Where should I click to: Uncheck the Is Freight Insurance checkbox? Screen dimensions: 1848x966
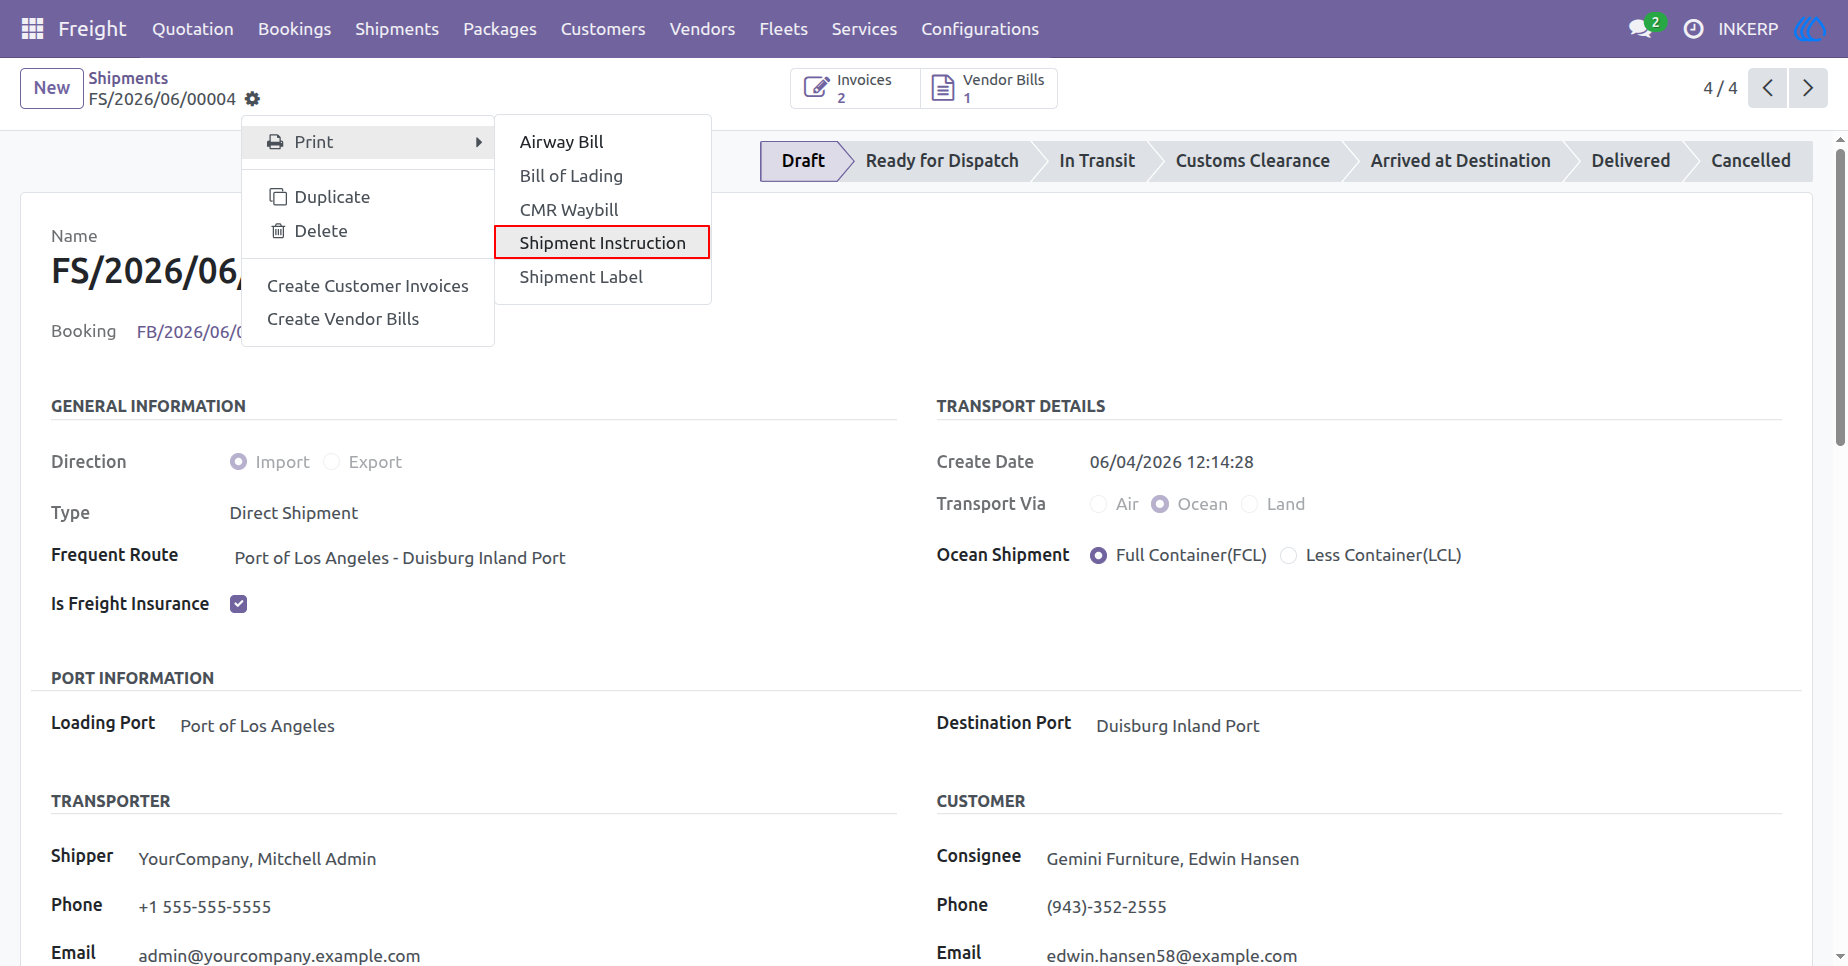pyautogui.click(x=238, y=604)
